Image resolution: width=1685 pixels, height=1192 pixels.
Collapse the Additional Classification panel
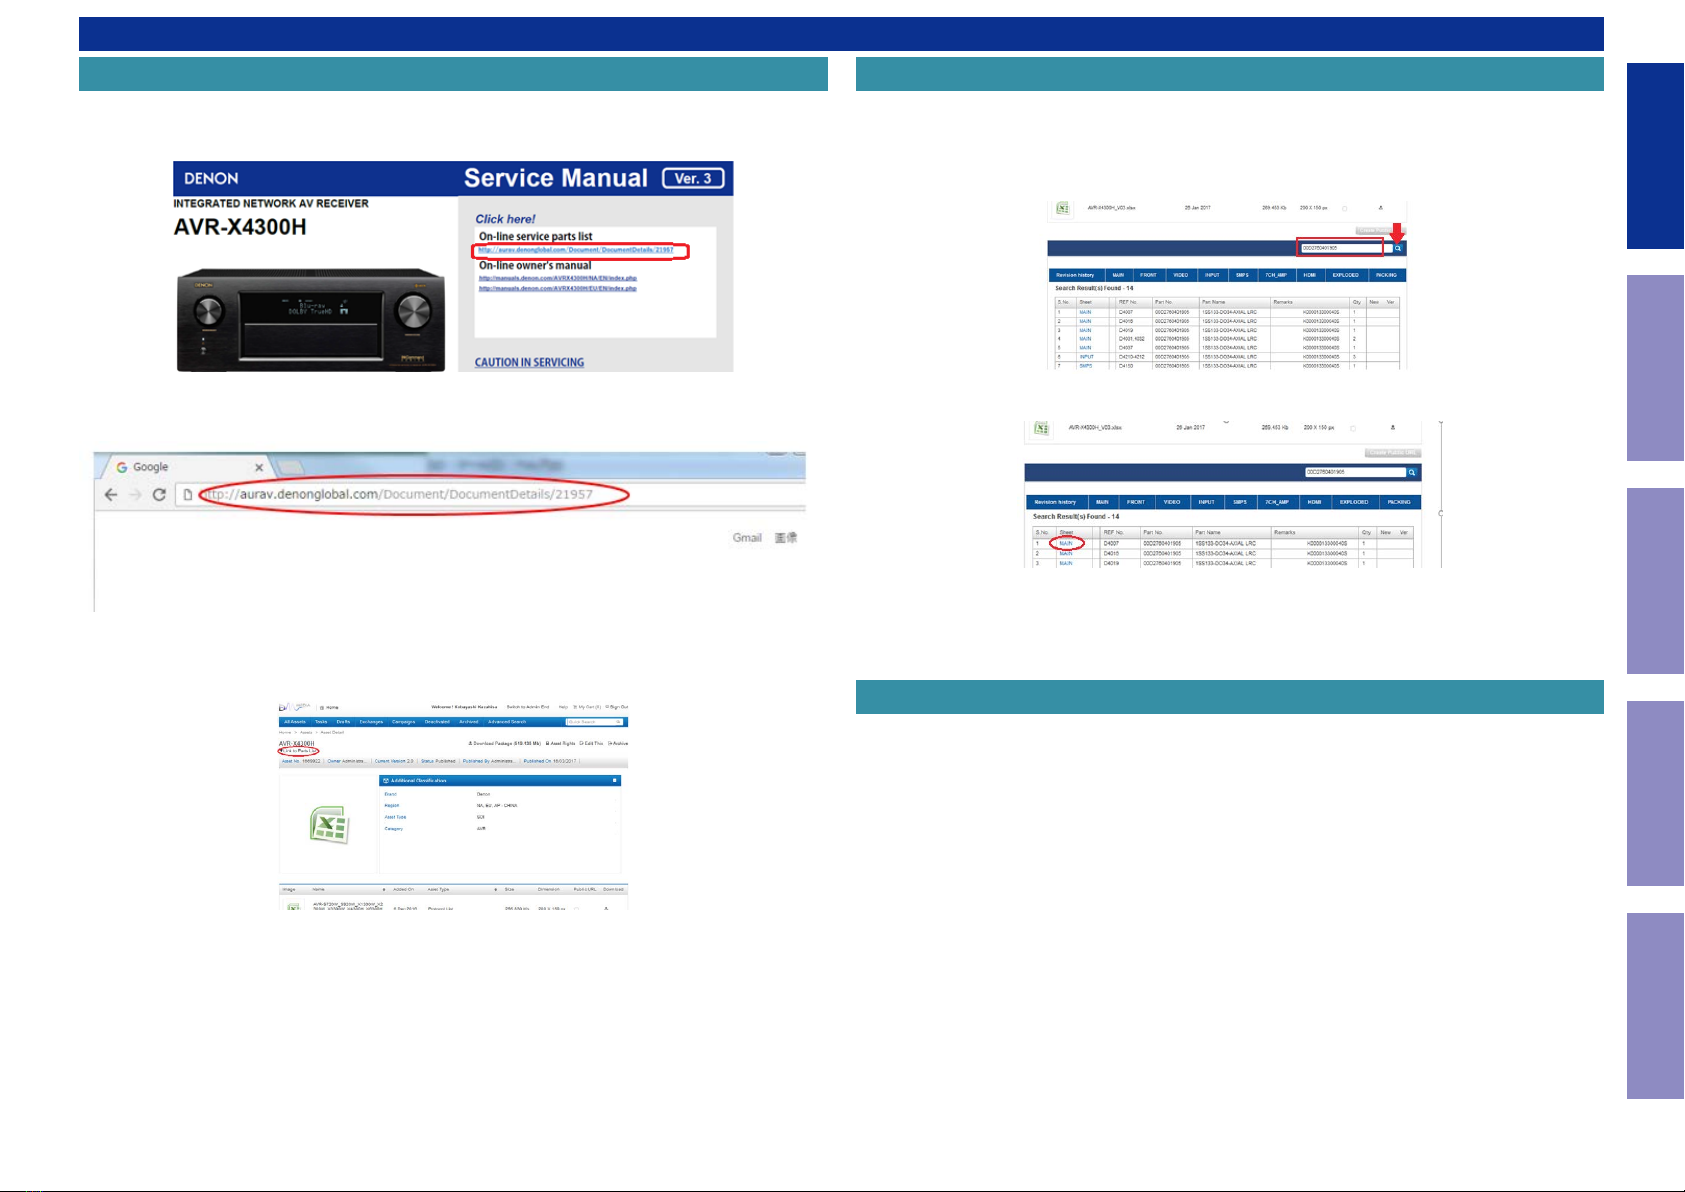(x=614, y=780)
